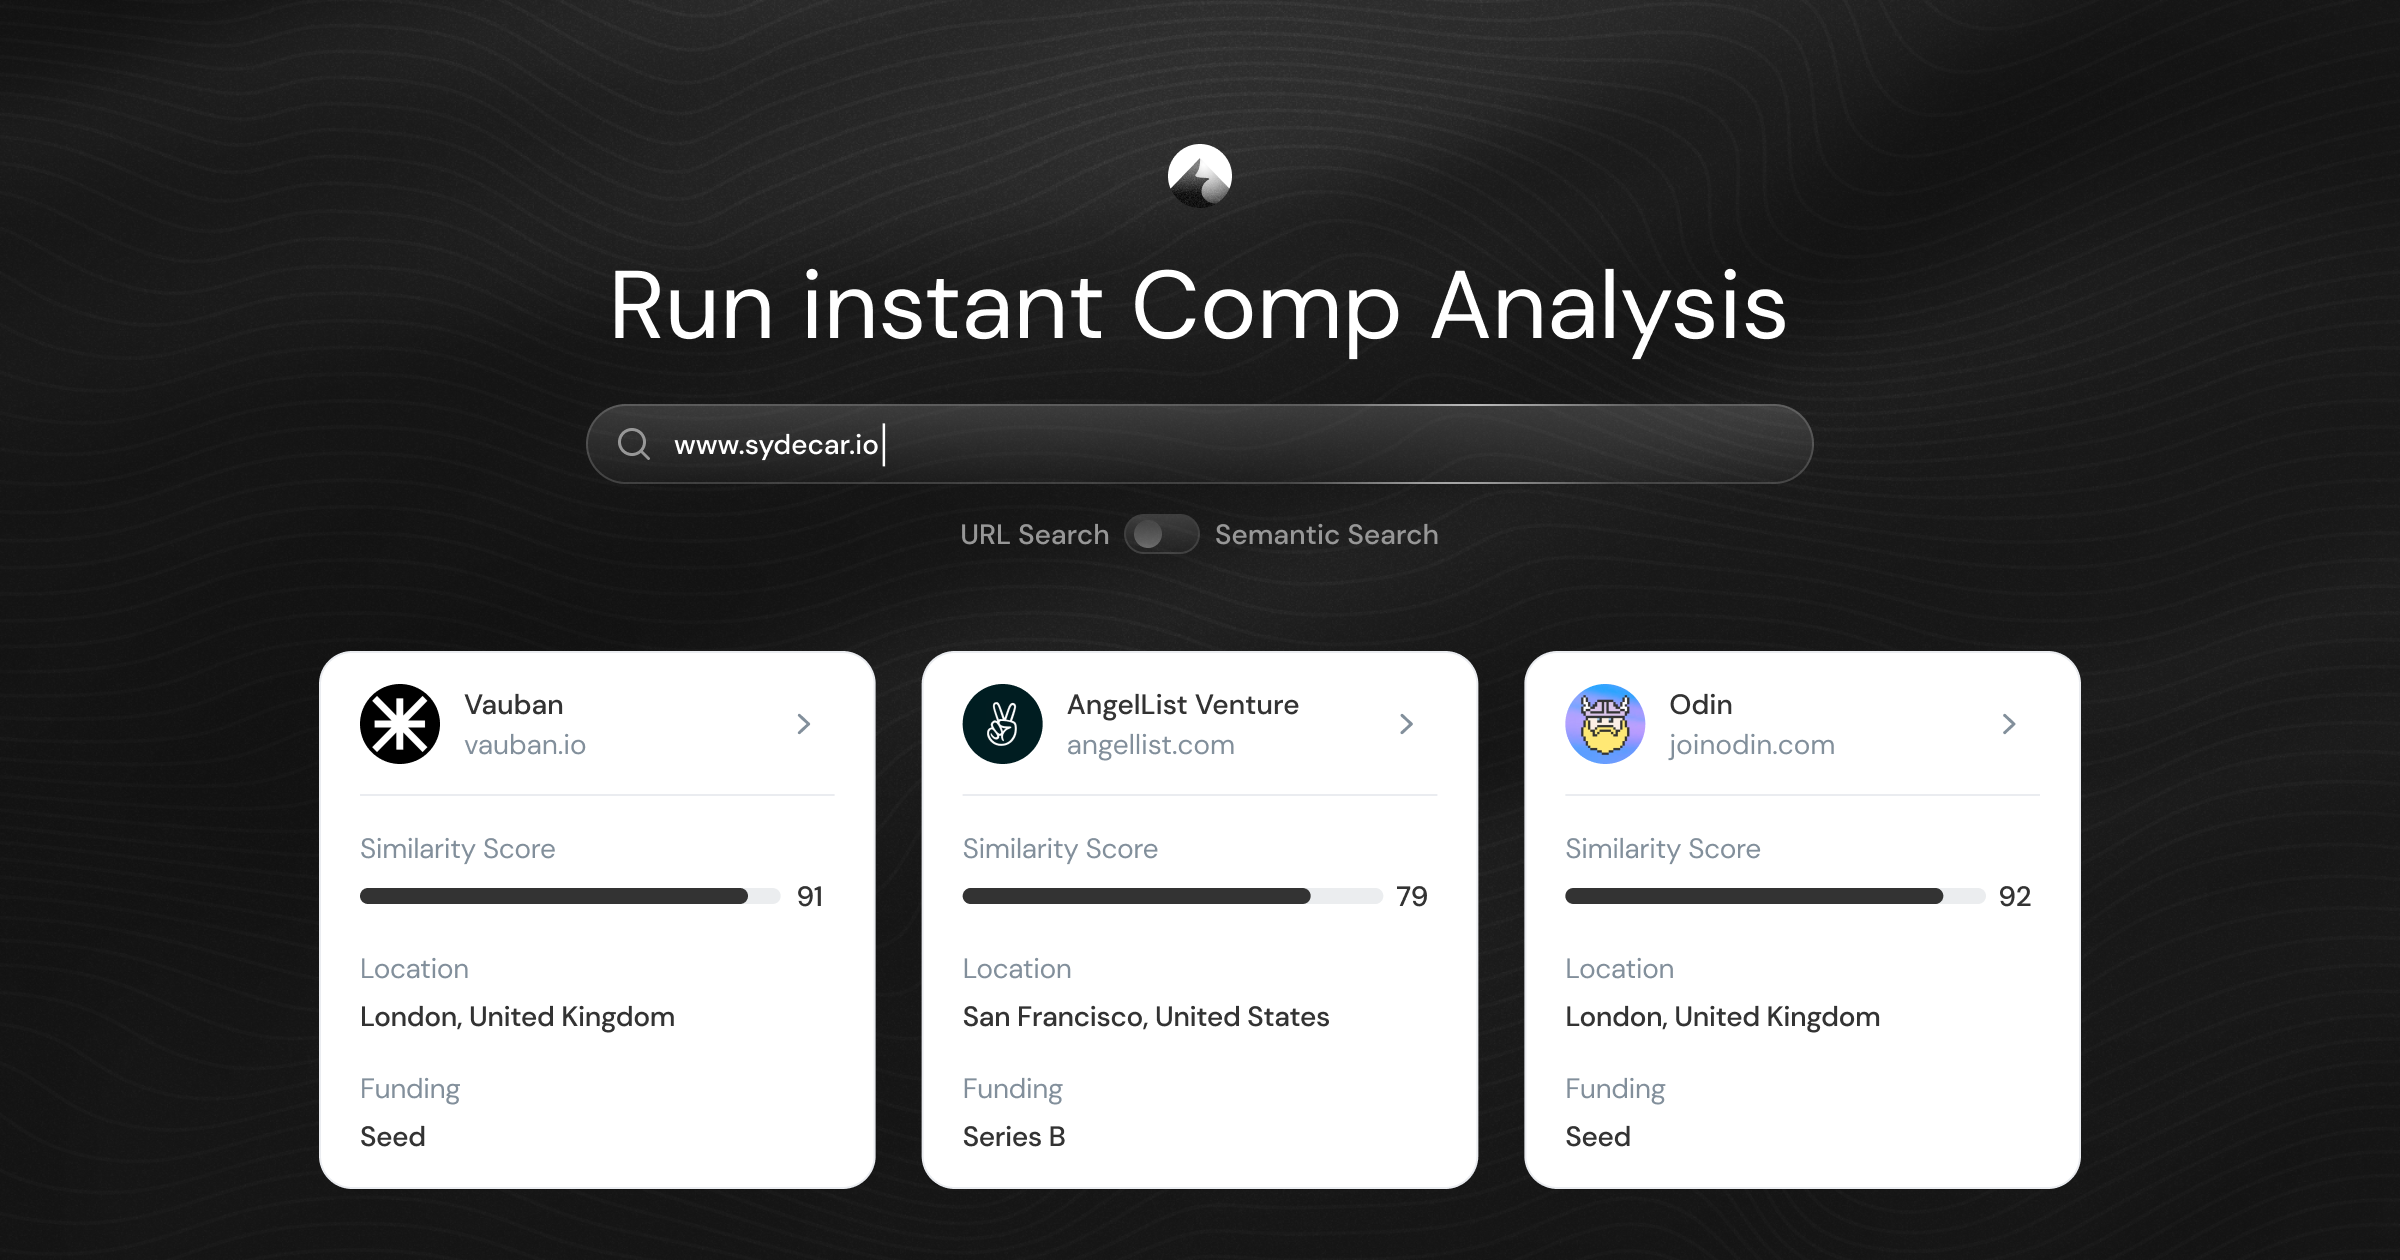Select the Vauban asterisk logo

(x=399, y=723)
